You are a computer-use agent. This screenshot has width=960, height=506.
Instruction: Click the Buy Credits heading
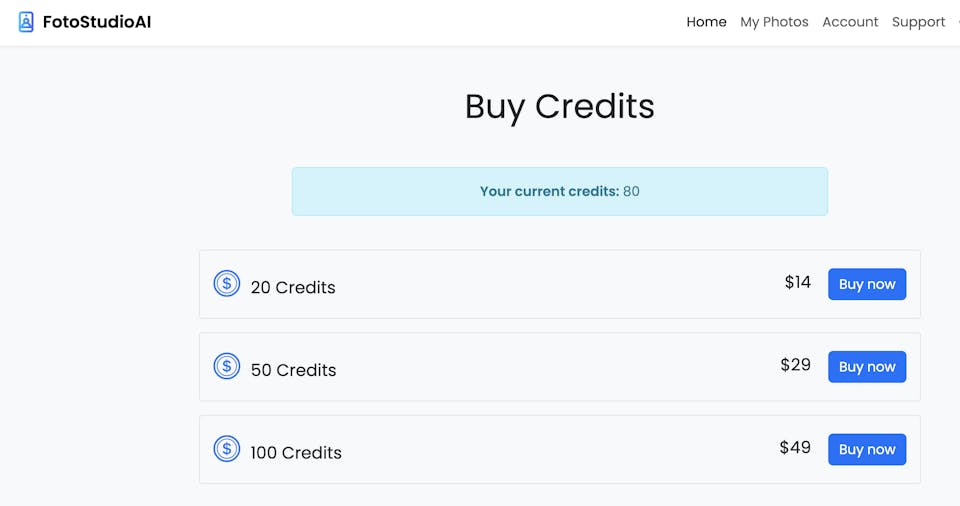click(559, 106)
